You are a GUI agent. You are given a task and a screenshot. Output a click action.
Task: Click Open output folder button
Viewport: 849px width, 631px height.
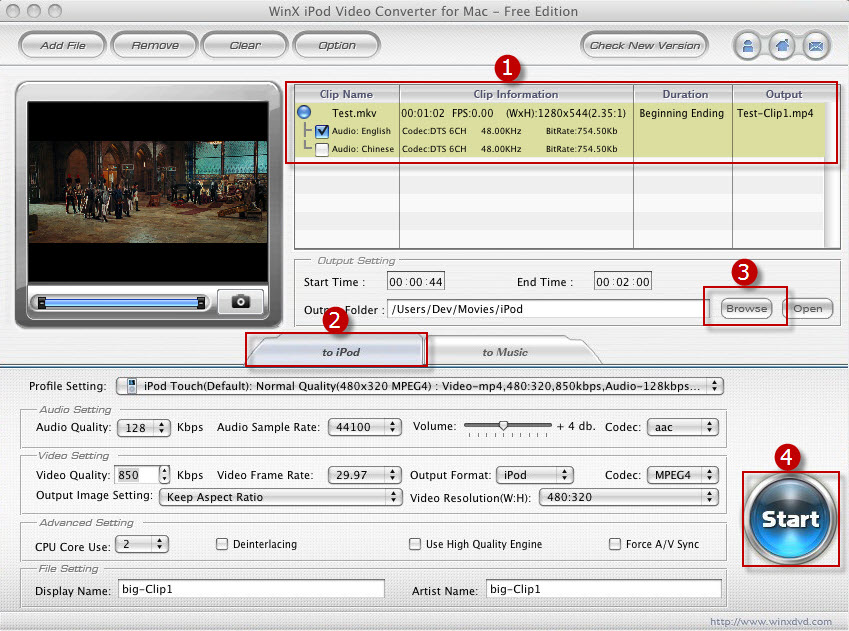click(807, 309)
